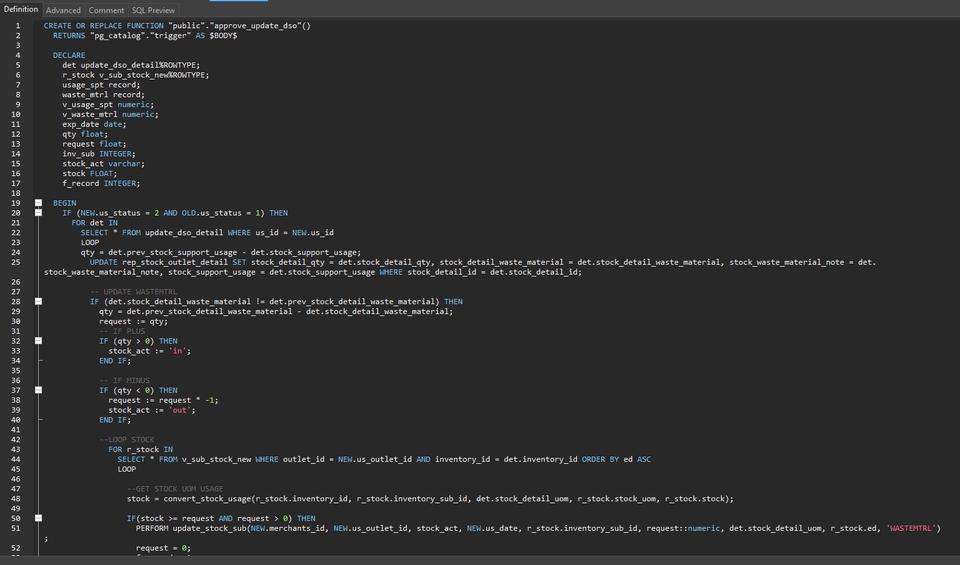Click the FOR r_stock IN line

(x=140, y=449)
